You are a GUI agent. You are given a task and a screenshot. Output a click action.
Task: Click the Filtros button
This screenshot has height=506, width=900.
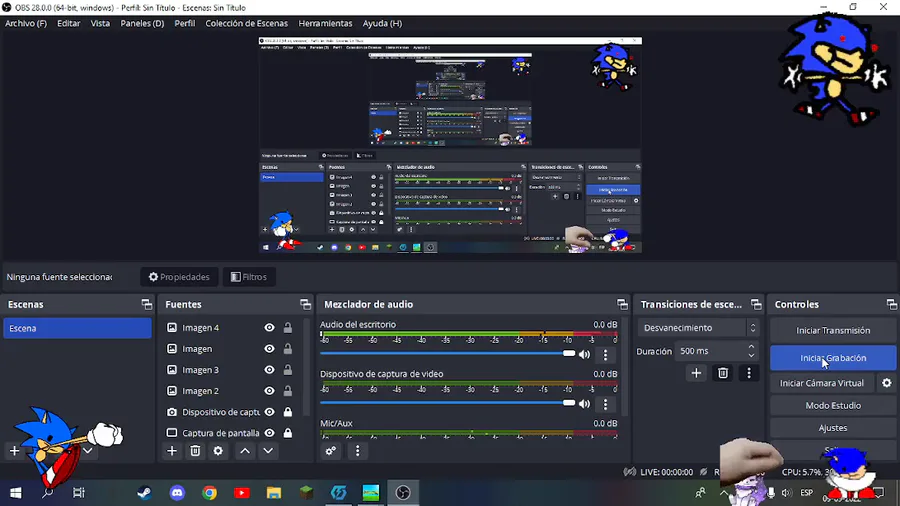[x=249, y=277]
